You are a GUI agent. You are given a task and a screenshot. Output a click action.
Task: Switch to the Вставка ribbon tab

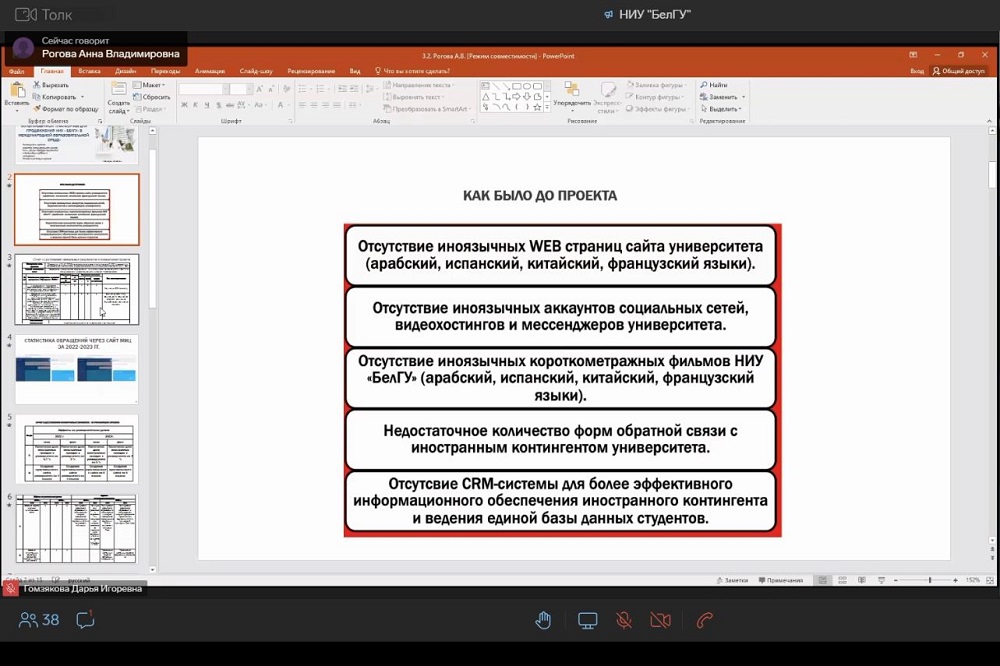89,71
